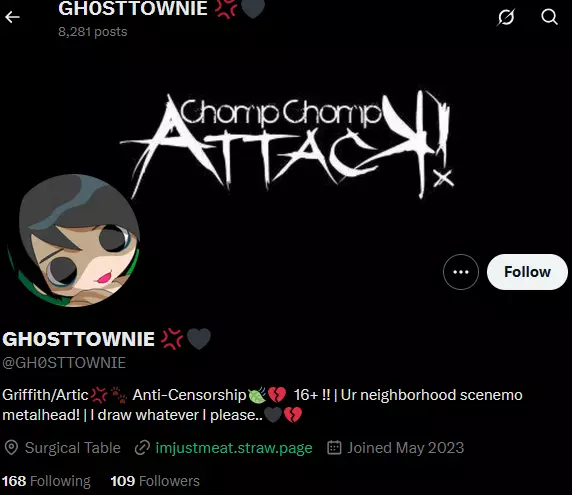View the 109 Followers list

click(x=155, y=481)
